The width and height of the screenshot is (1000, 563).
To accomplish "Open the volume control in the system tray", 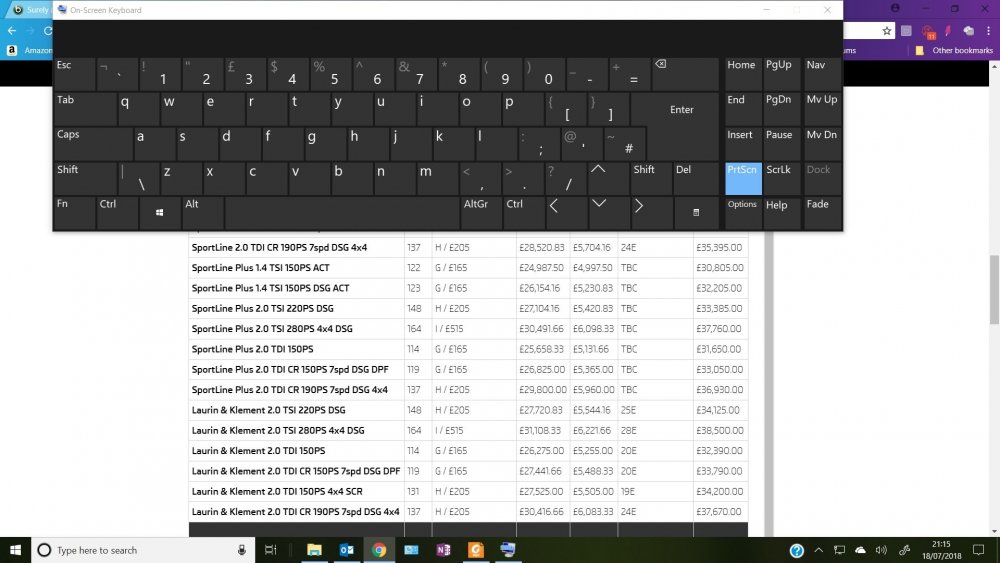I will (881, 550).
